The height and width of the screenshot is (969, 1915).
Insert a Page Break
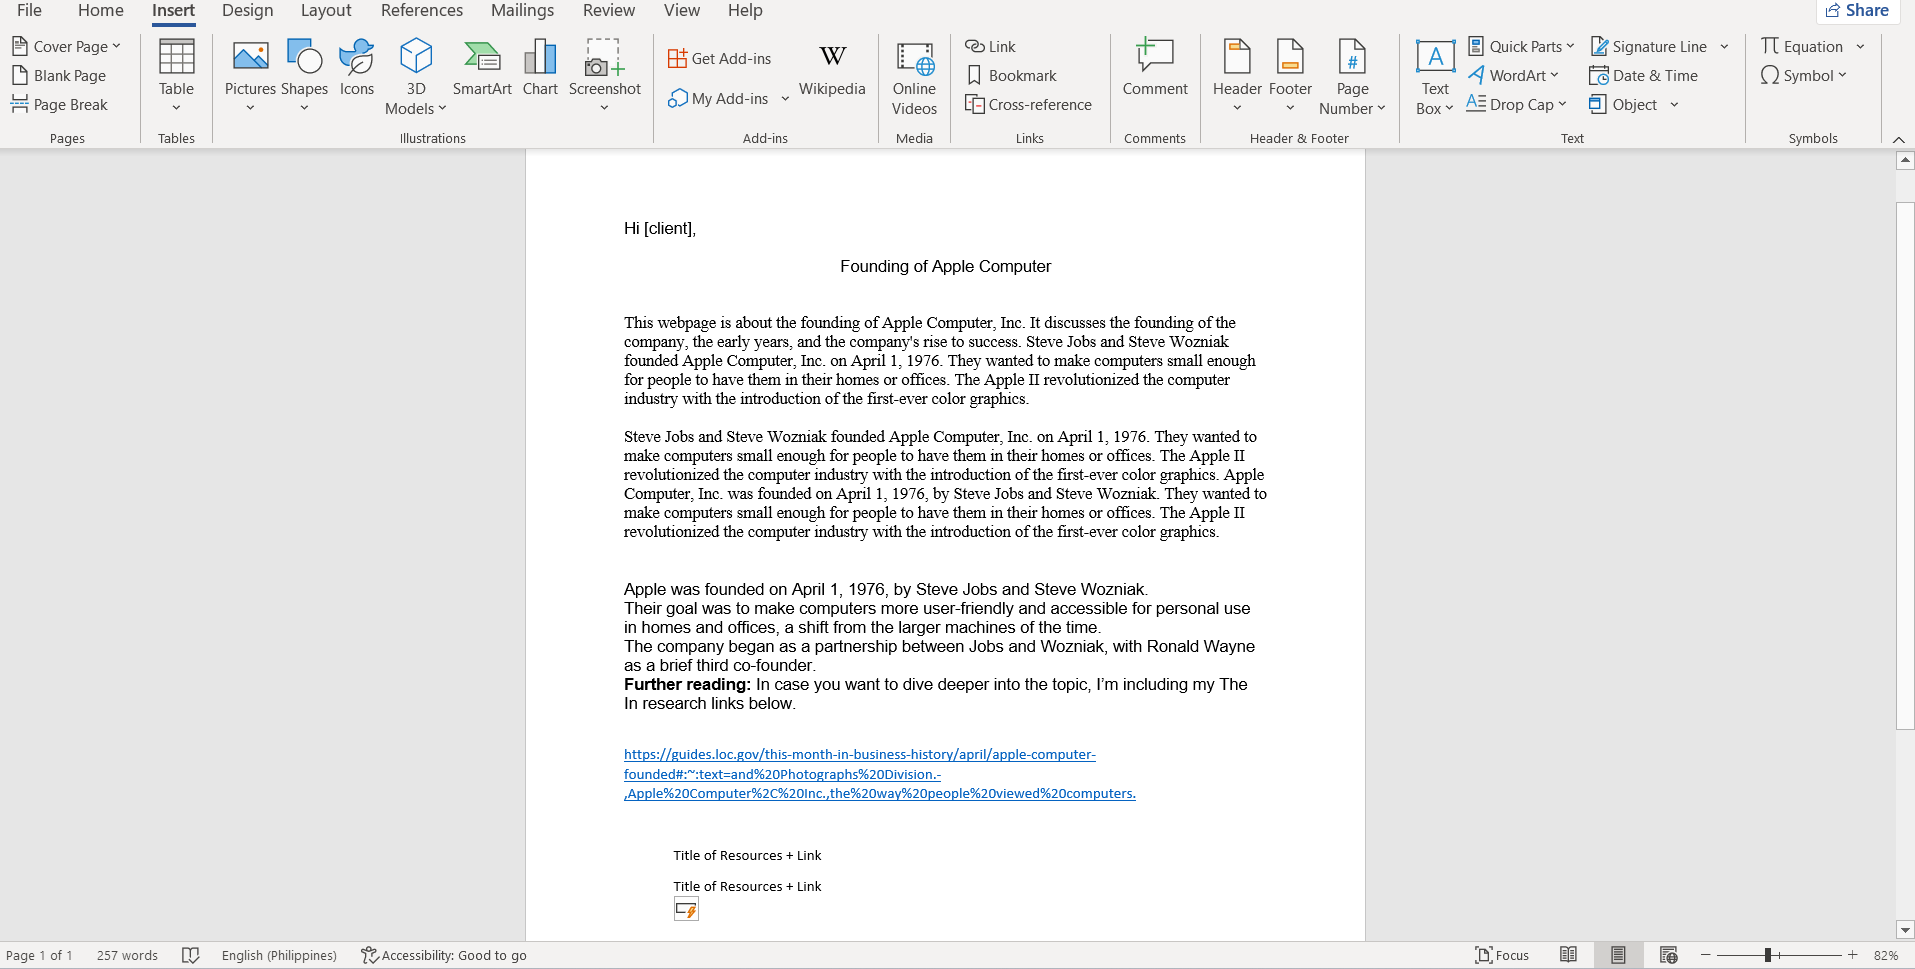[x=59, y=104]
